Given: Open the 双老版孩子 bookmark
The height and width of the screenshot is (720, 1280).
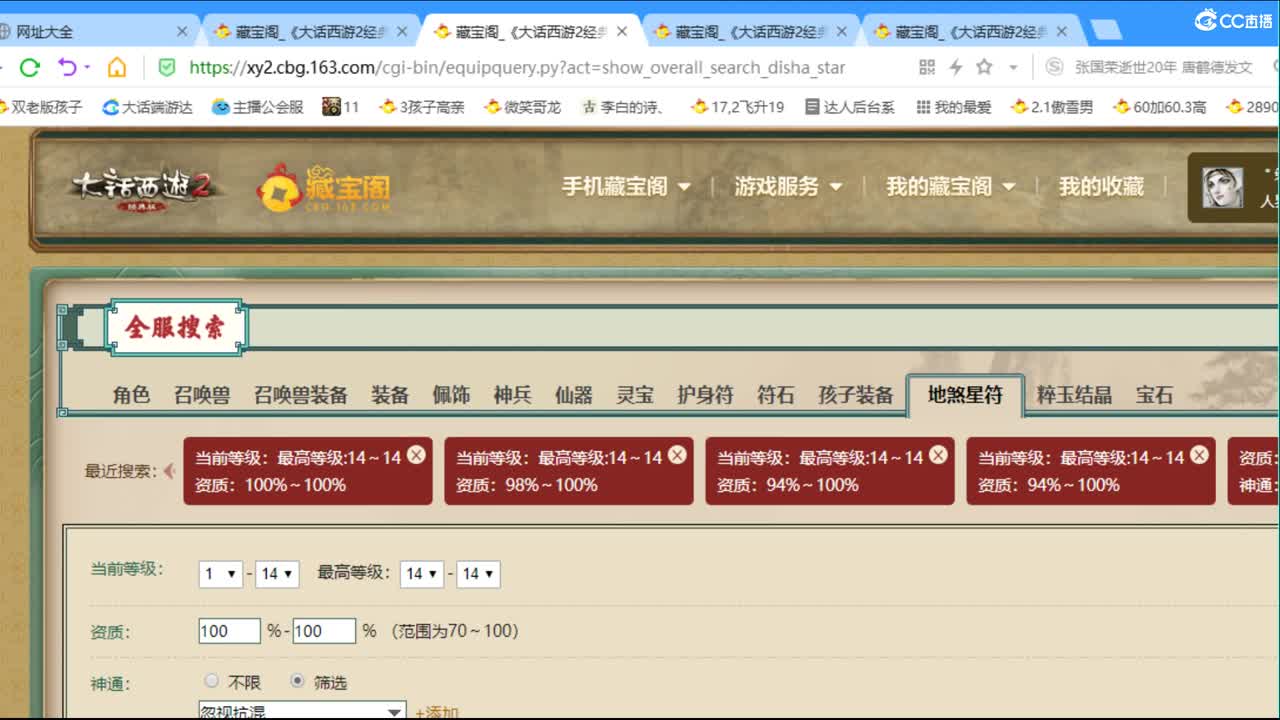Looking at the screenshot, I should 42,107.
